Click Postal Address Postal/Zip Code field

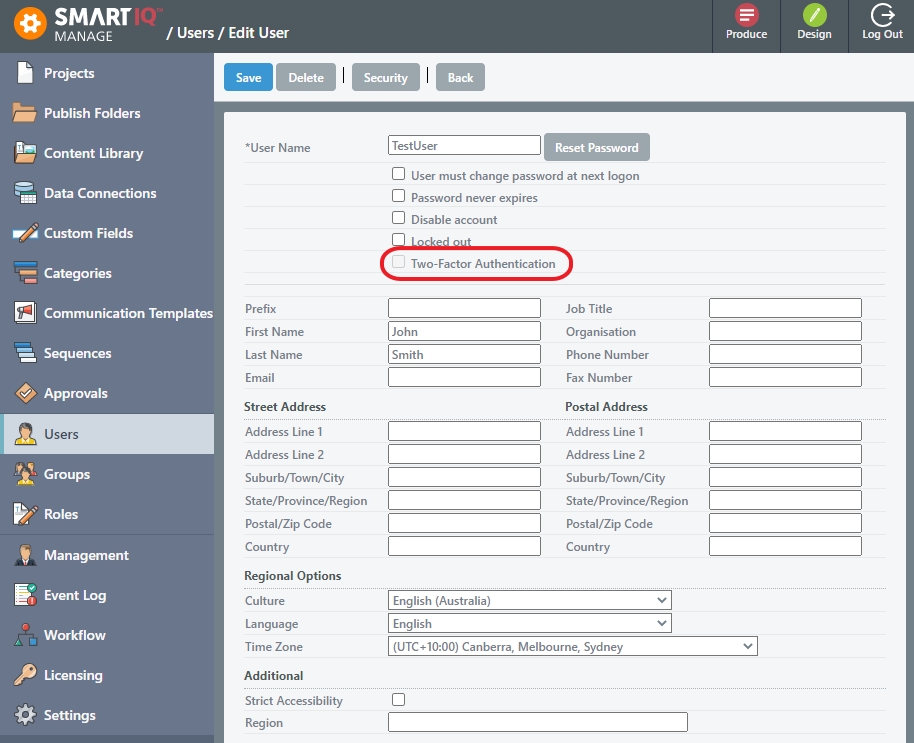tap(785, 523)
